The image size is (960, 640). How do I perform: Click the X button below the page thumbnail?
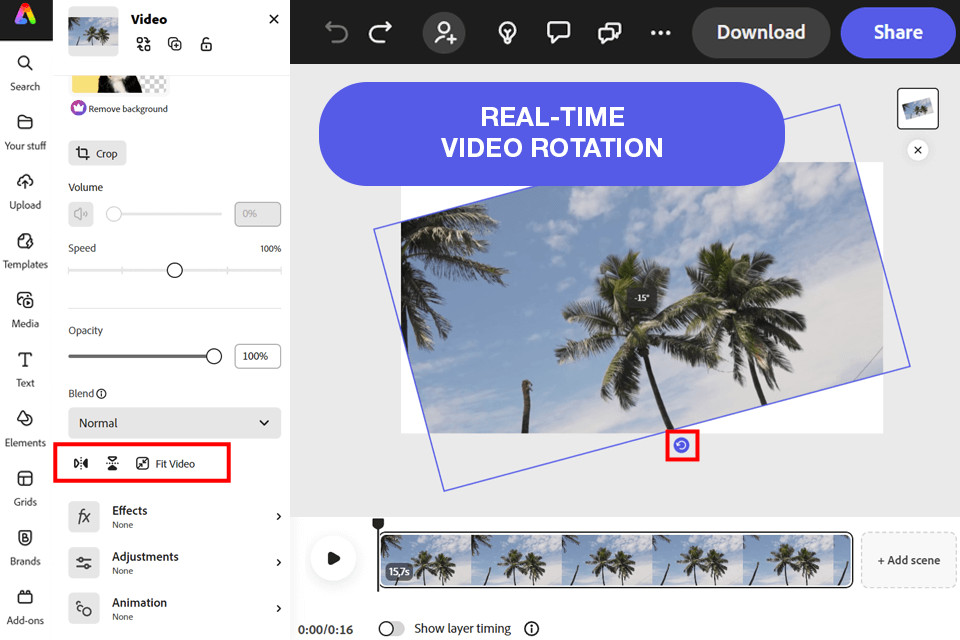click(918, 150)
